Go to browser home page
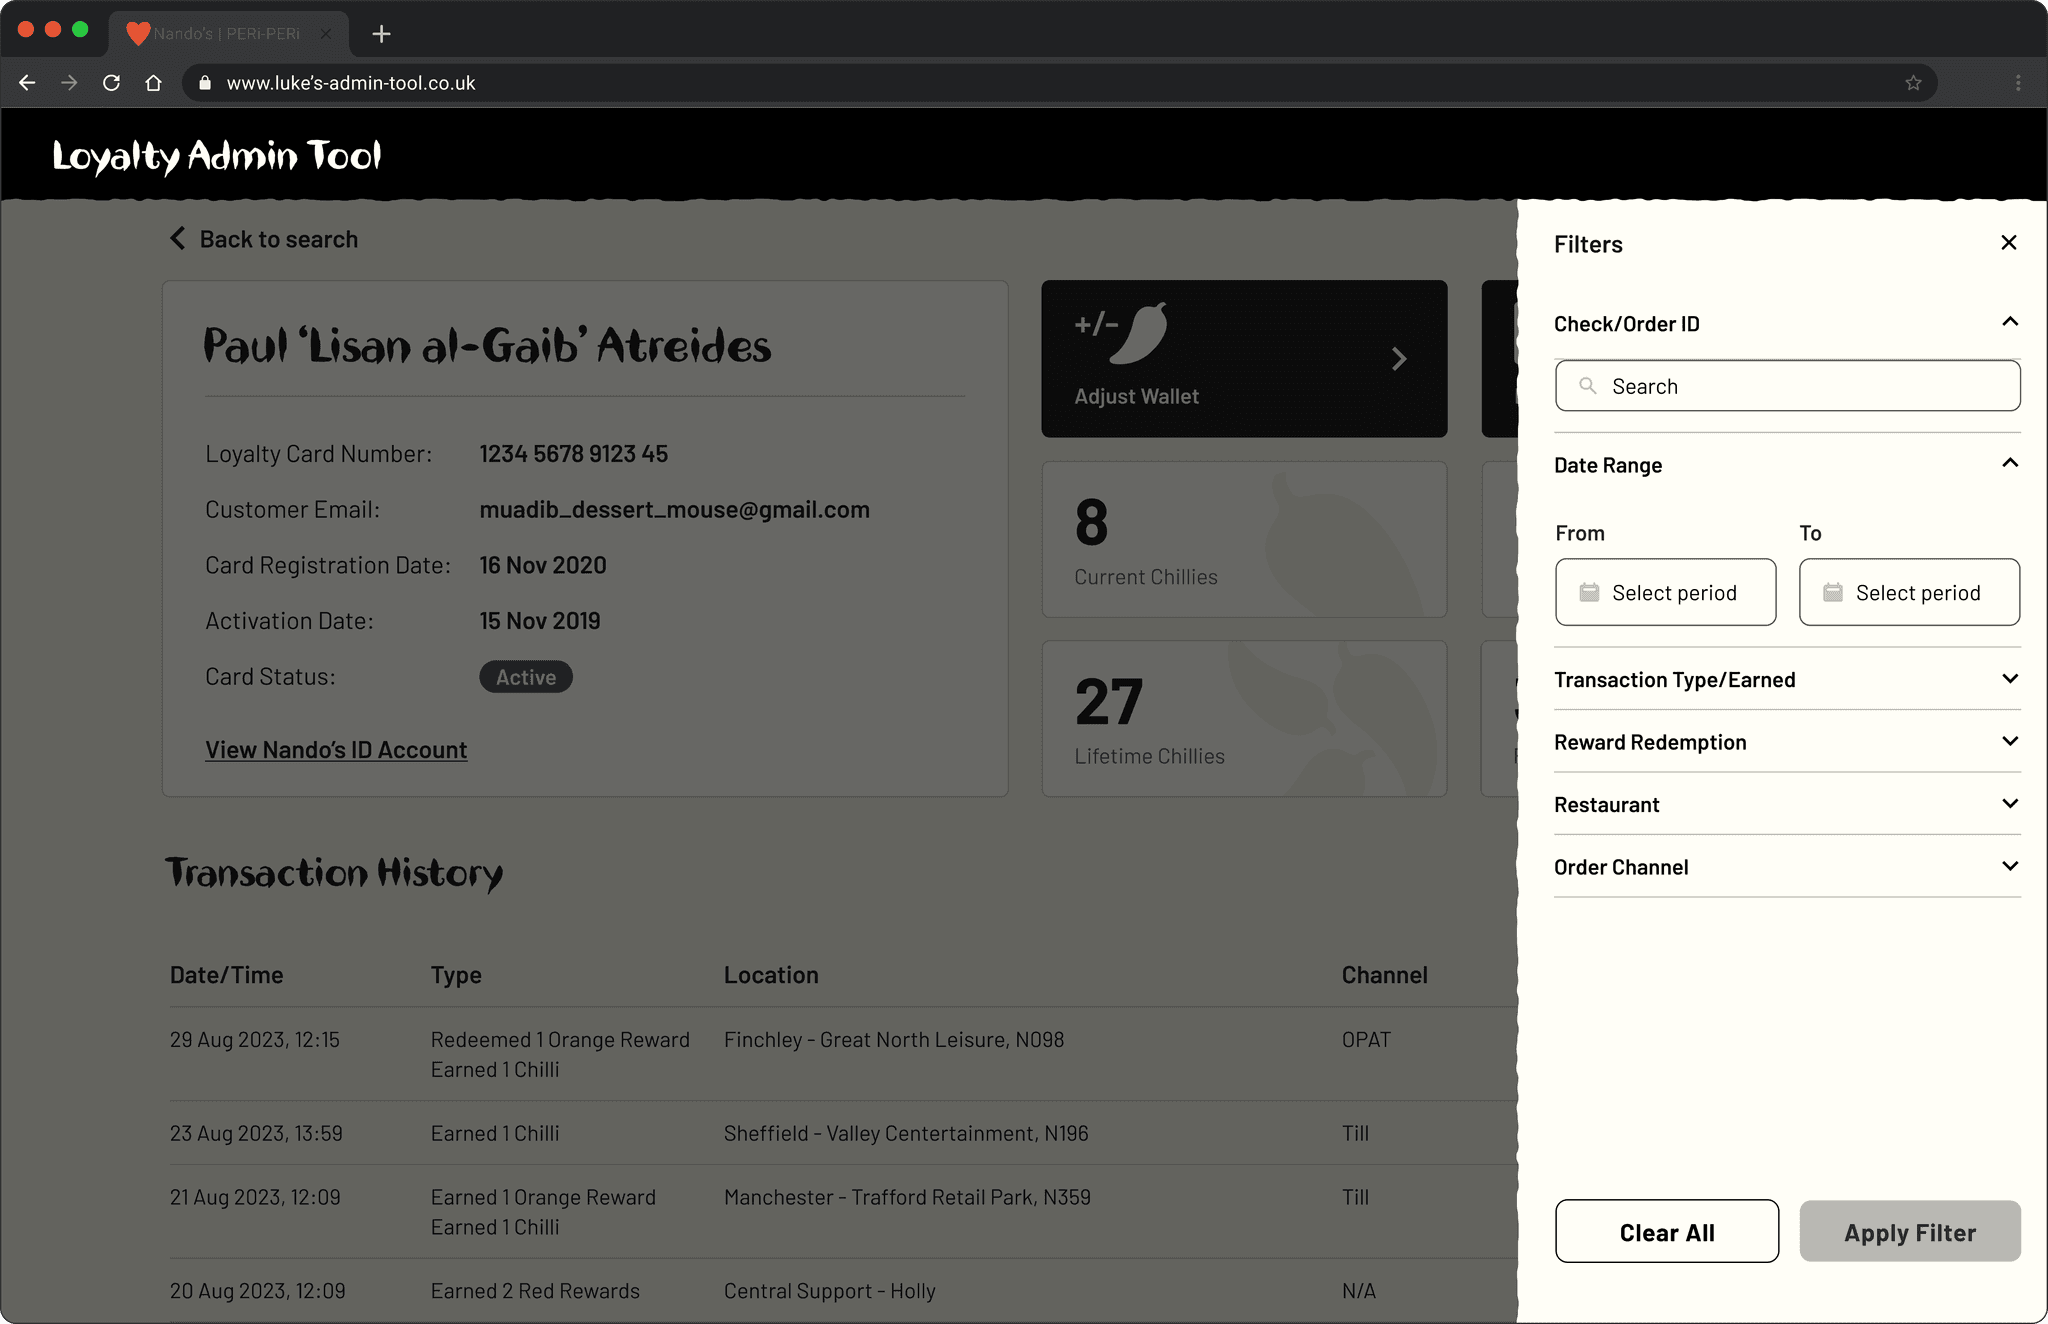The image size is (2048, 1324). coord(153,83)
